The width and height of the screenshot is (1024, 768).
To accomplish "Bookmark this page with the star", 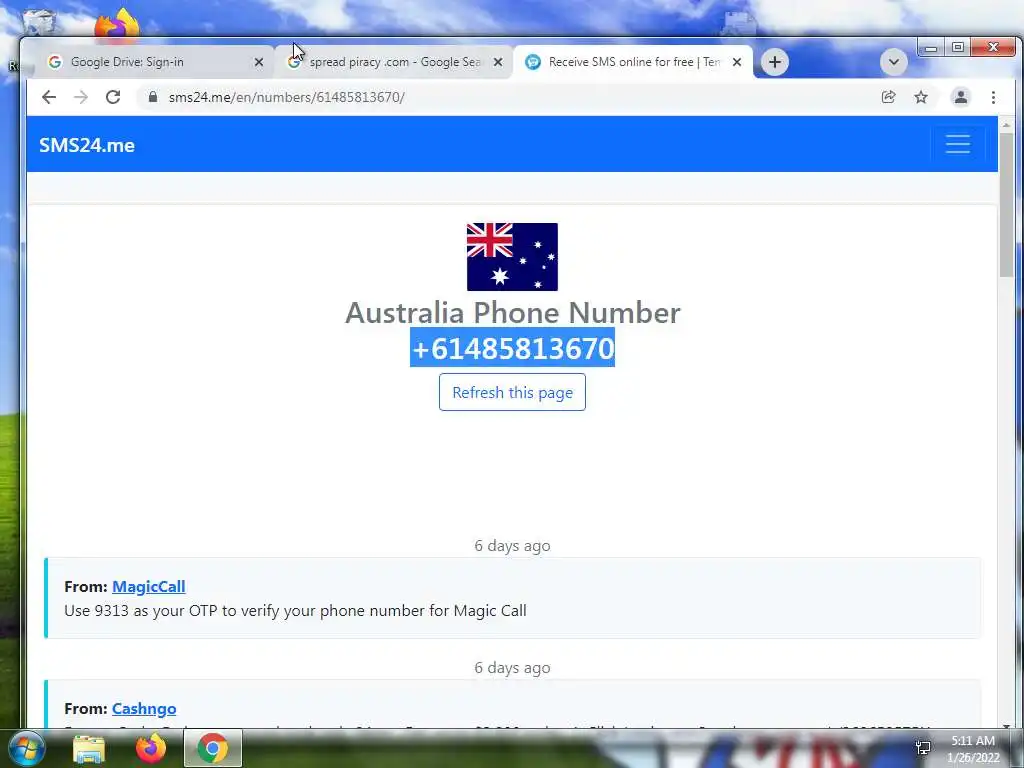I will click(x=921, y=97).
